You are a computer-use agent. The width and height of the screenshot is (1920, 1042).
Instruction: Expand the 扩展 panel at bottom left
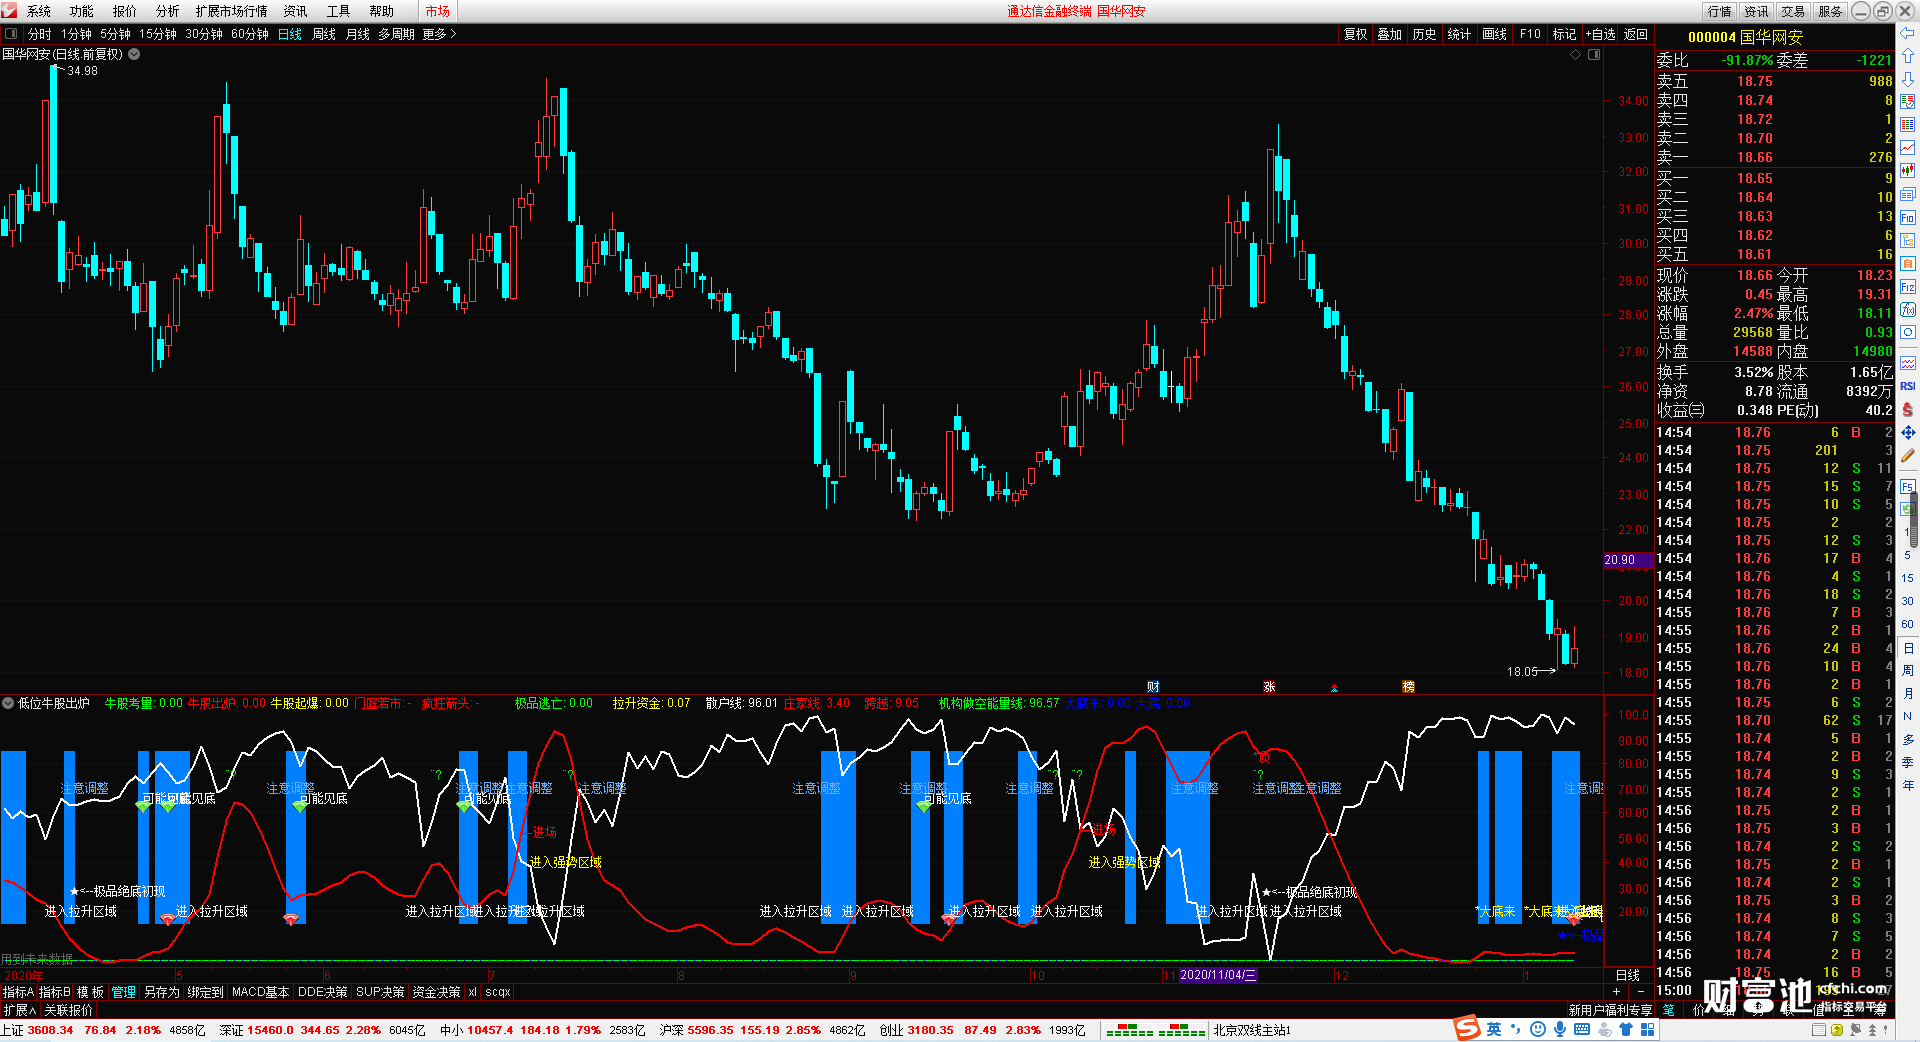click(x=20, y=1010)
